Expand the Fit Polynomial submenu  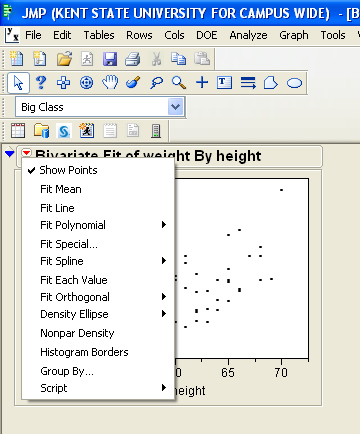(98, 225)
